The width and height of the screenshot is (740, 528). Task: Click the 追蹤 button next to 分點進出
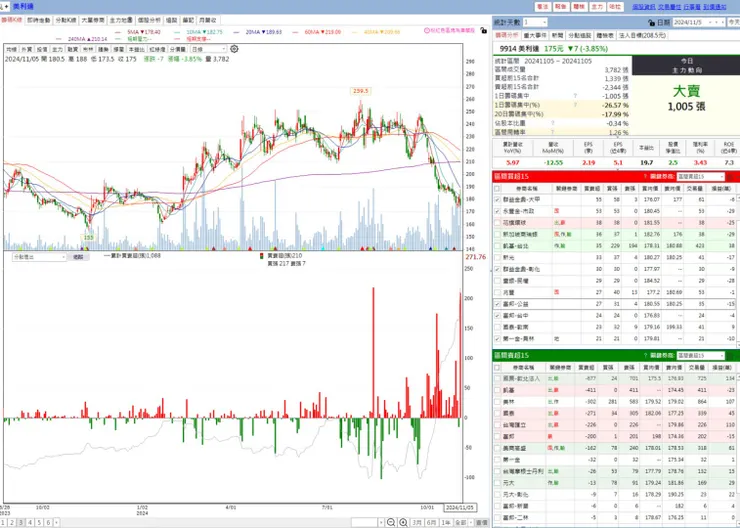click(78, 257)
